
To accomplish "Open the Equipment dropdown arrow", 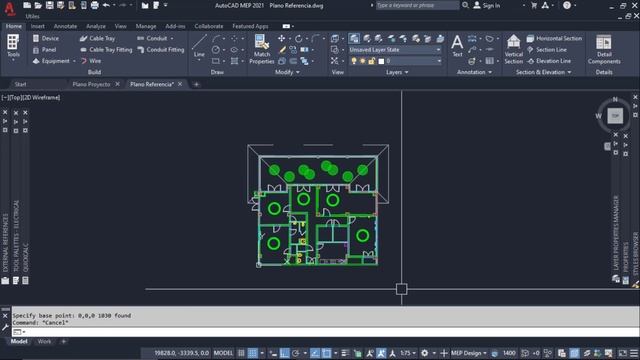I will 74,61.
